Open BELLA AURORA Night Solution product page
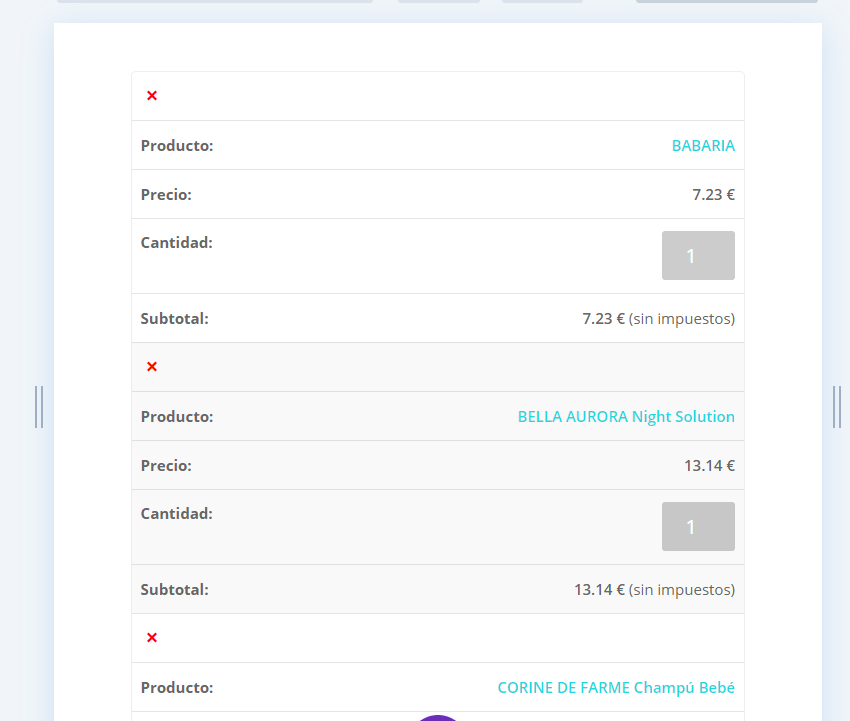850x721 pixels. point(626,416)
